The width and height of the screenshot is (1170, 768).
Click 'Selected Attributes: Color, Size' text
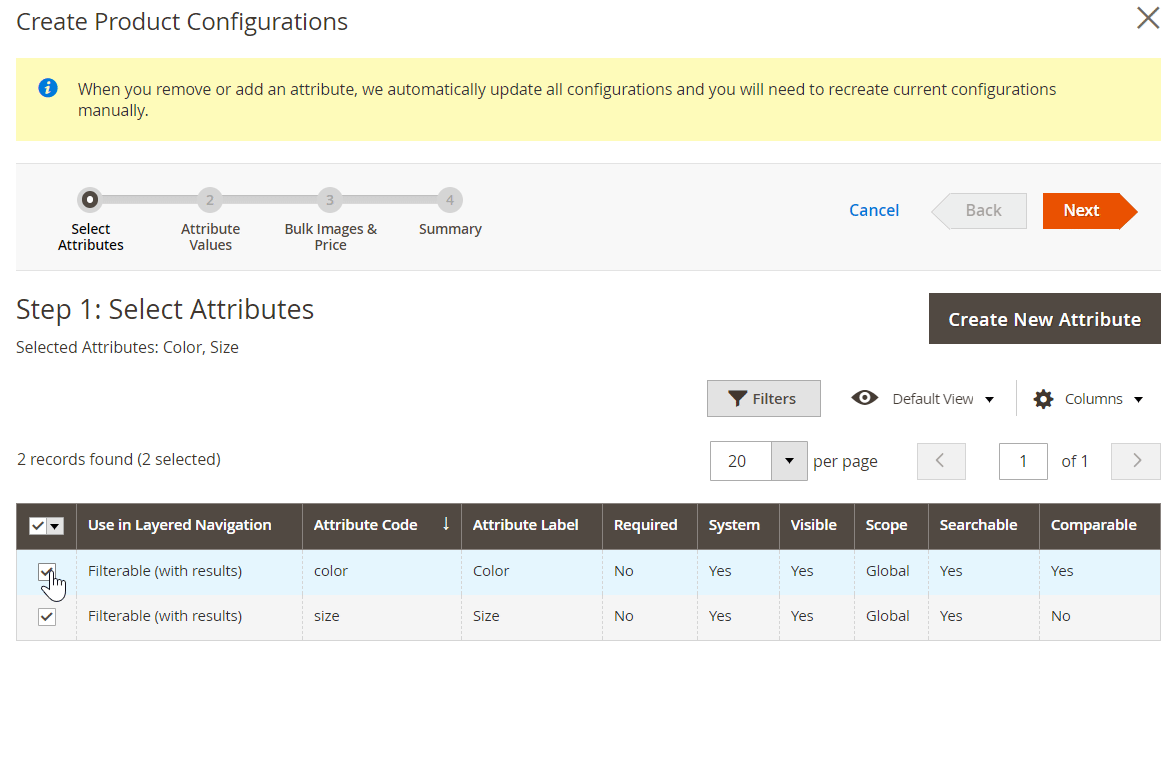click(128, 347)
